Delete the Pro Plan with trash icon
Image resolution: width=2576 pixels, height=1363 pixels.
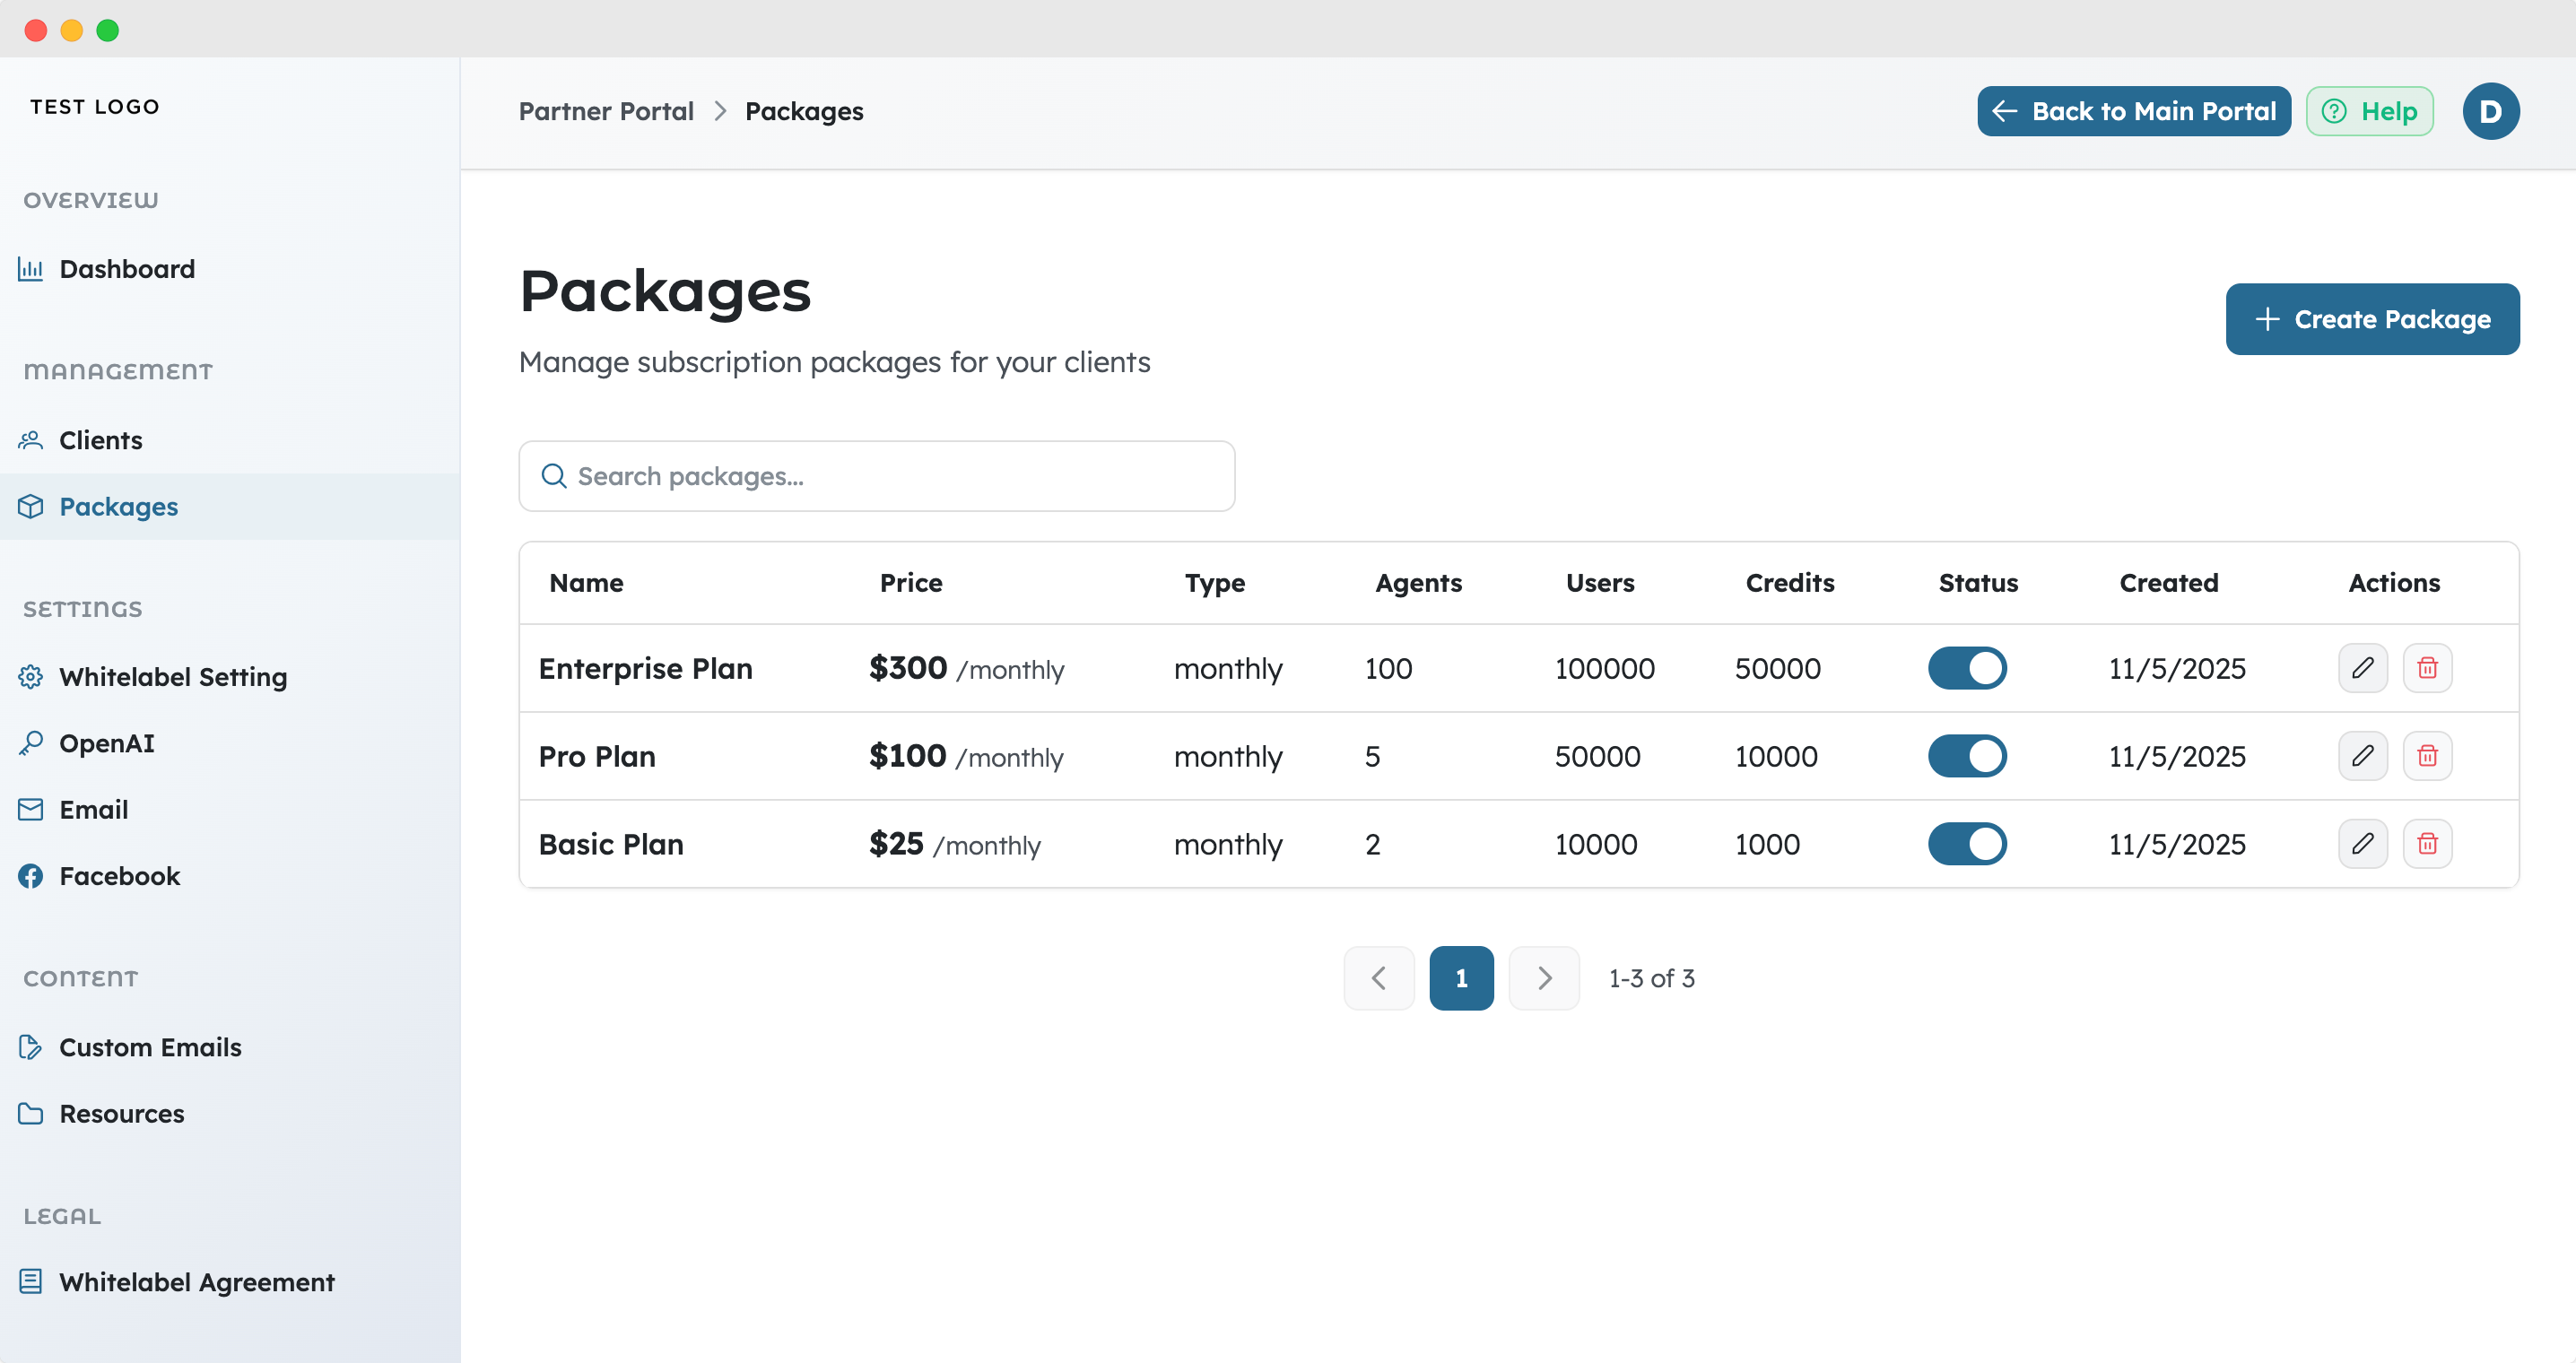(2427, 756)
